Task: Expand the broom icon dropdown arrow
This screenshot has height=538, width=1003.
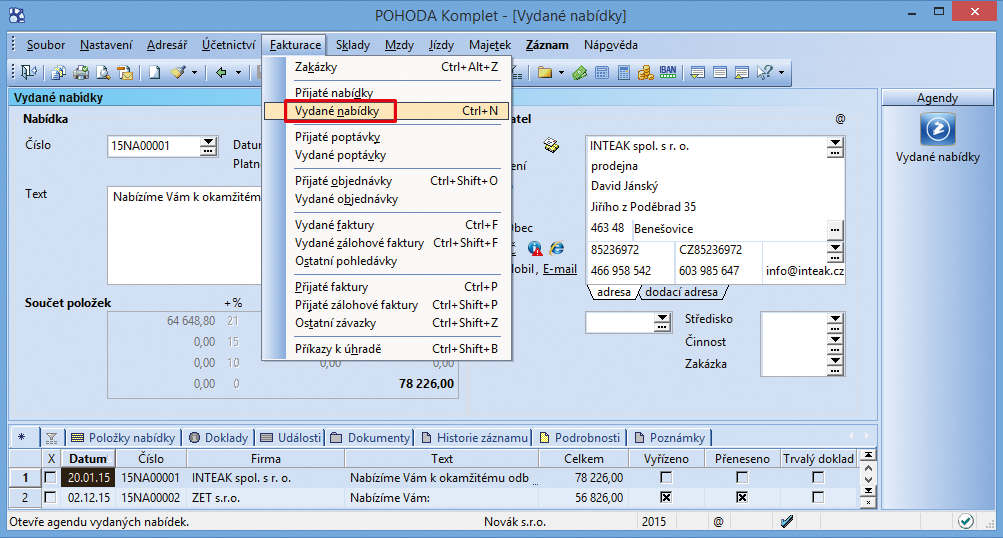Action: click(194, 73)
